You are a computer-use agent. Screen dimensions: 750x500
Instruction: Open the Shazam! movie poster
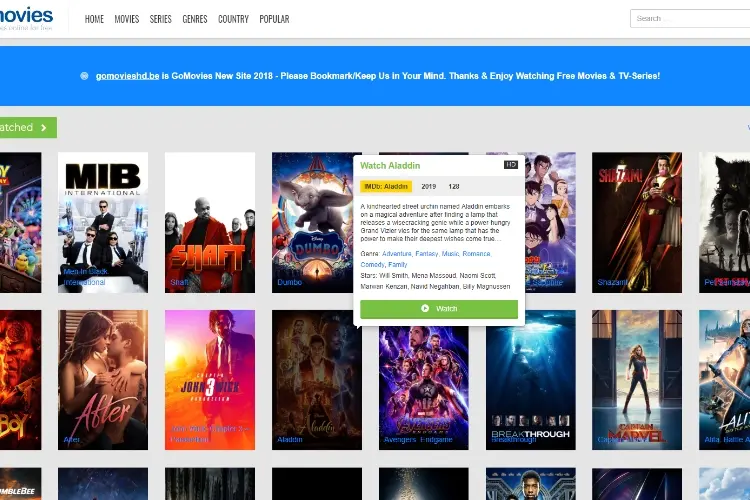click(637, 222)
